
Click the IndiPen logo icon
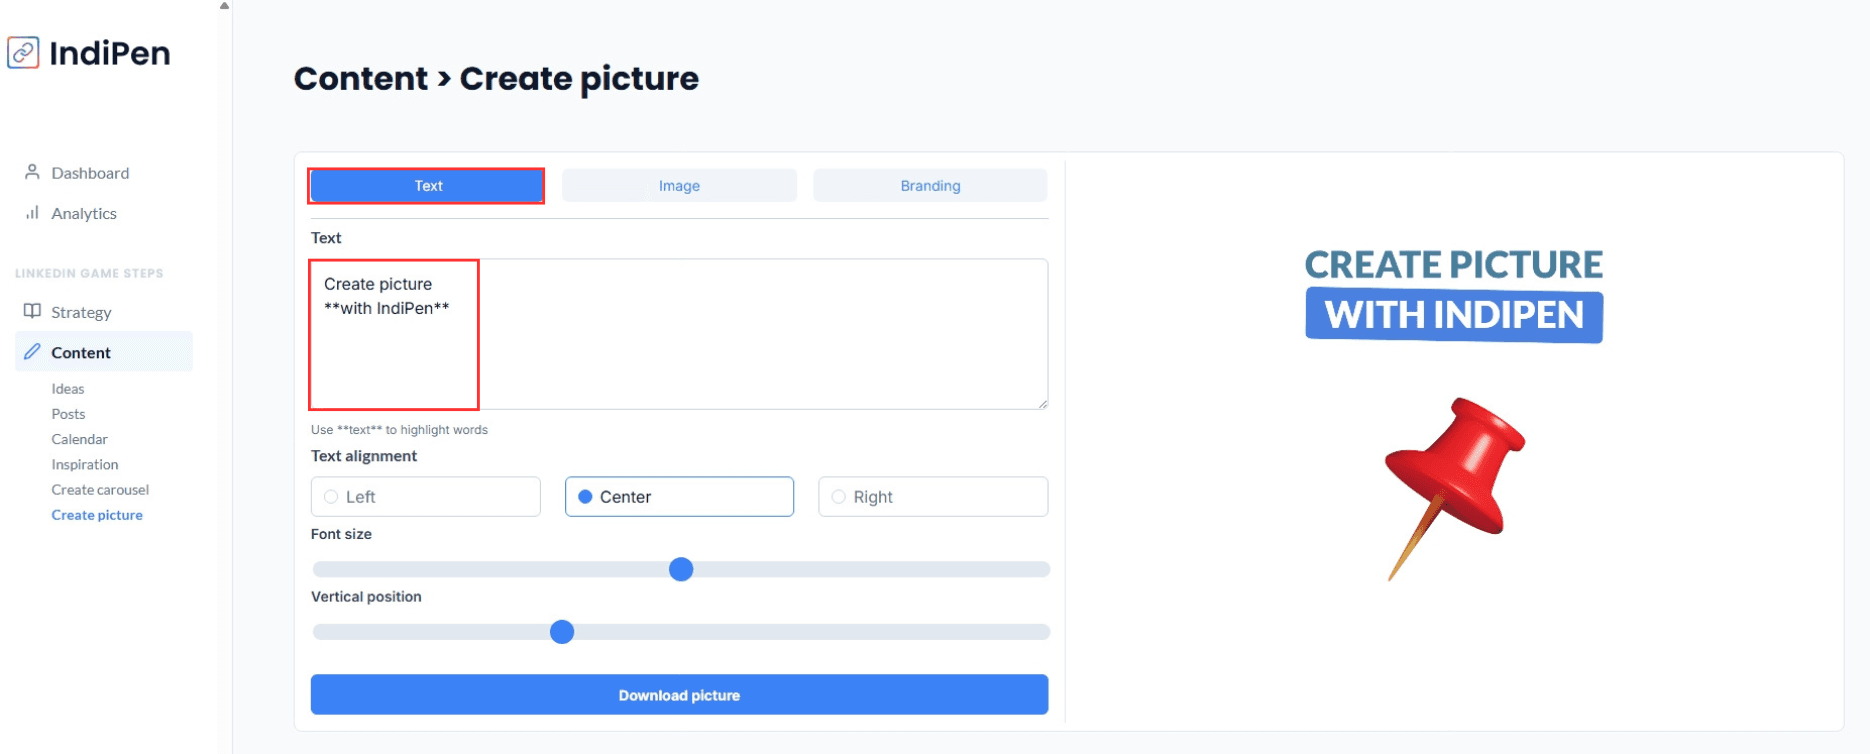(x=23, y=52)
